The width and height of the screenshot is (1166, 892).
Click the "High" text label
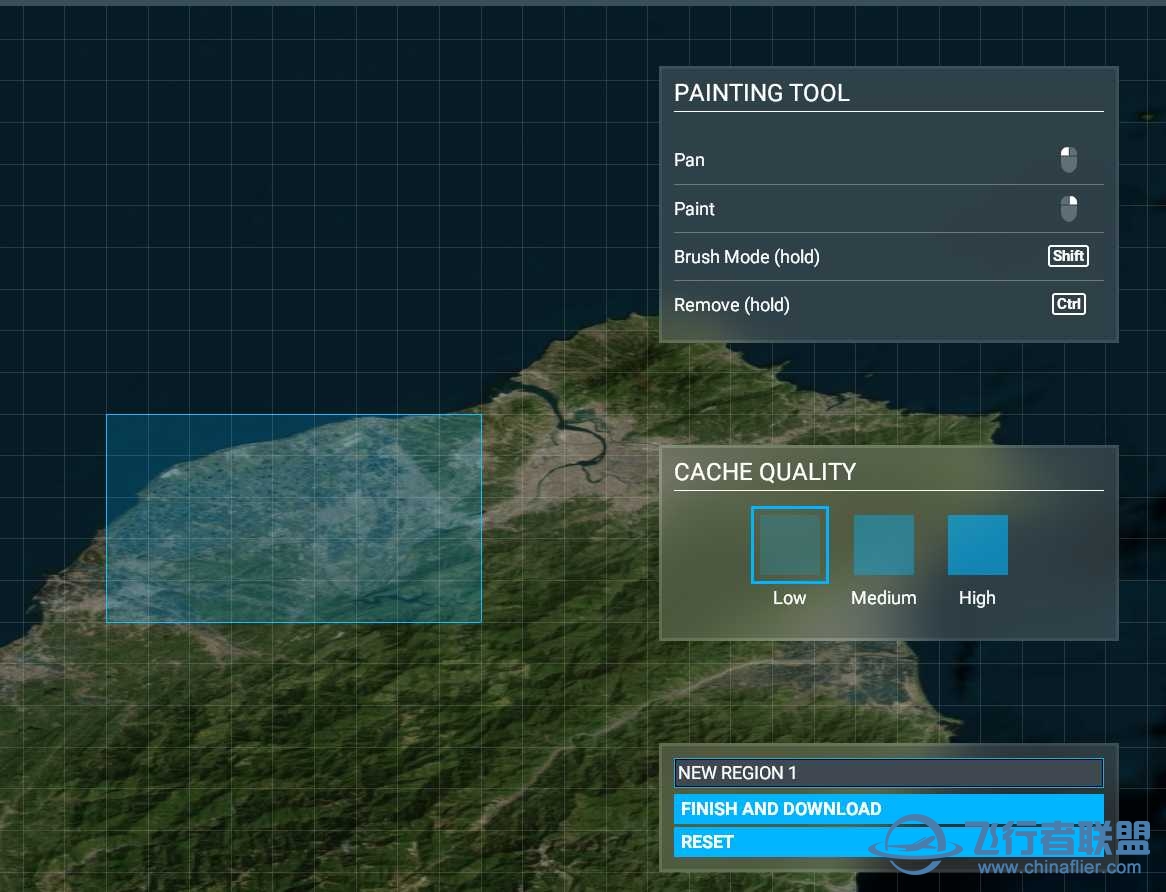[977, 598]
